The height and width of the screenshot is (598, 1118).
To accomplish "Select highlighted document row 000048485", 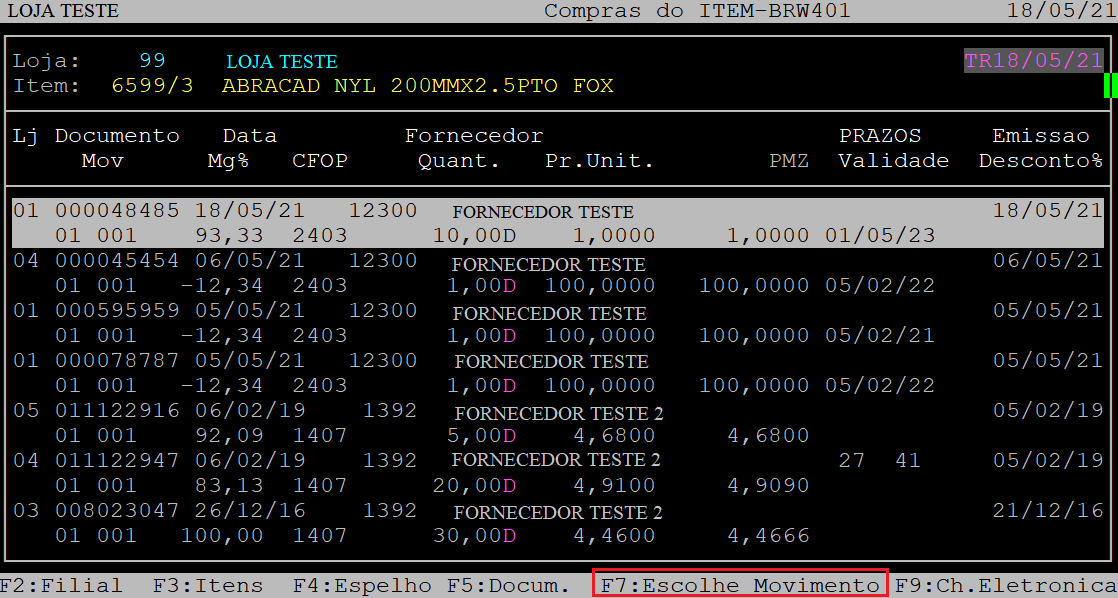I will point(117,211).
